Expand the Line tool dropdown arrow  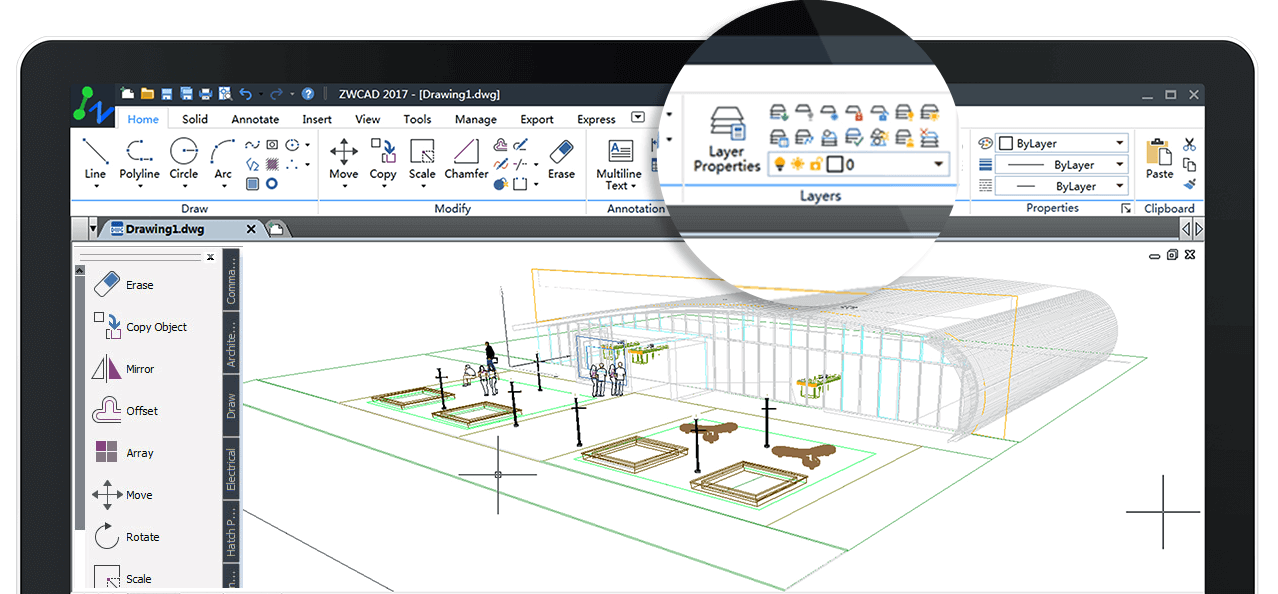(x=95, y=186)
